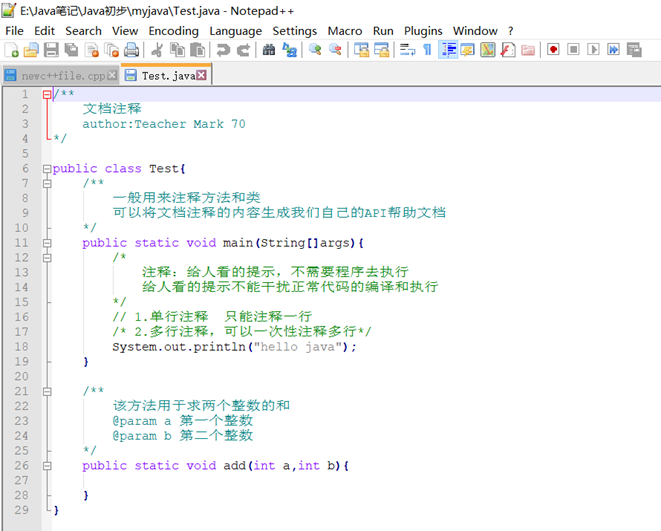The width and height of the screenshot is (661, 531).
Task: Zoom out with the magnifier minus icon
Action: coord(335,50)
